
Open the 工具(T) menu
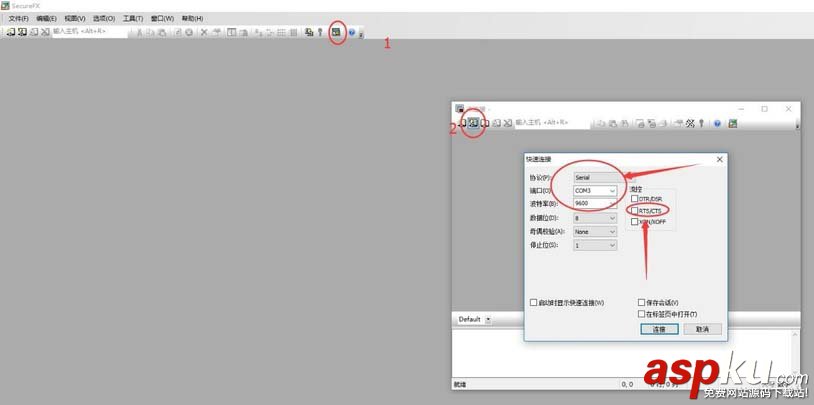coord(132,18)
